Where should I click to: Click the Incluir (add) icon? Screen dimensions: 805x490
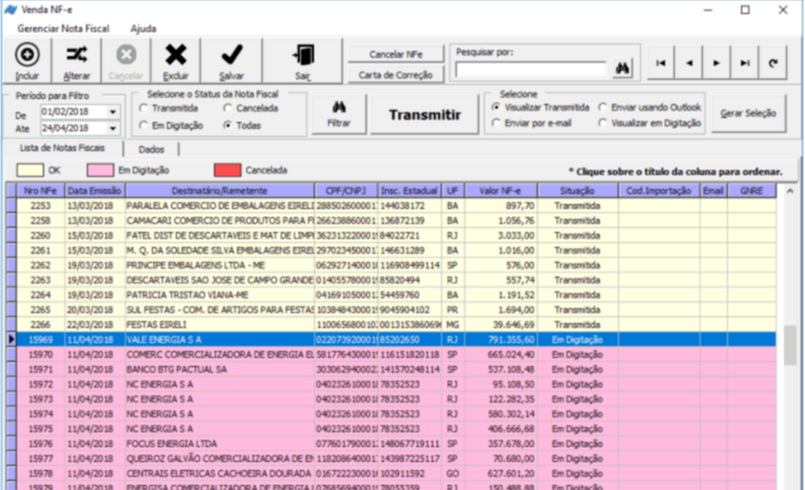point(27,56)
